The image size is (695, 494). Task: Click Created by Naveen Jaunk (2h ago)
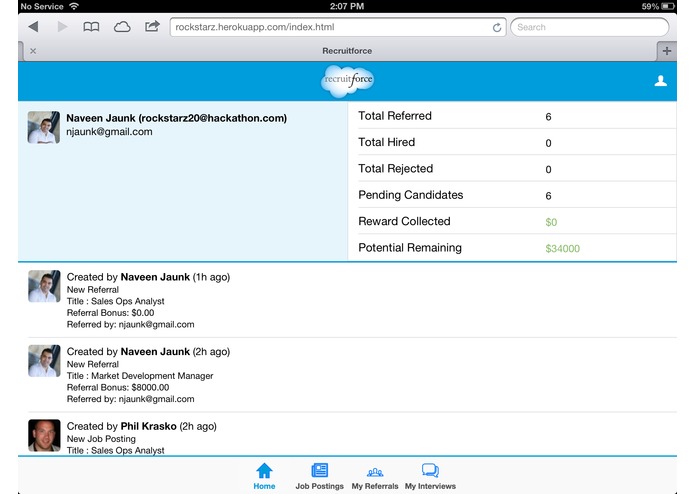tap(148, 352)
